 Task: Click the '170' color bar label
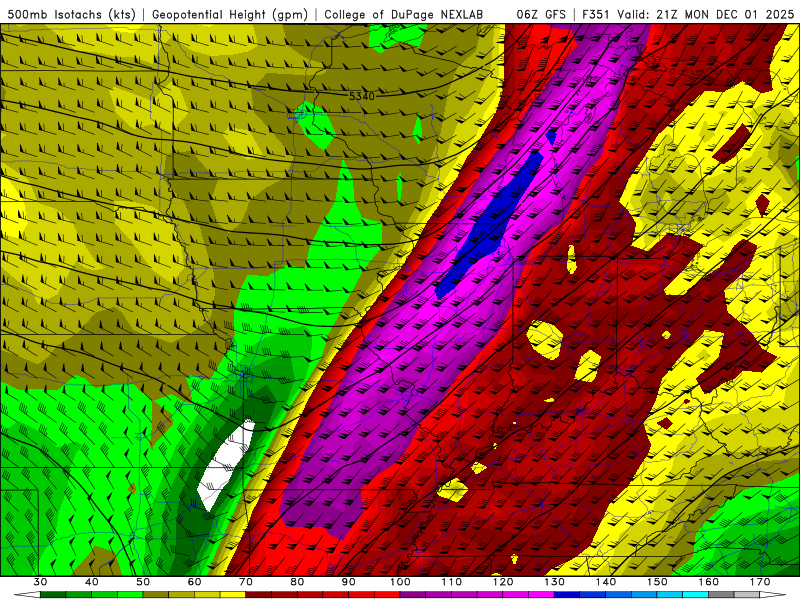pyautogui.click(x=760, y=582)
